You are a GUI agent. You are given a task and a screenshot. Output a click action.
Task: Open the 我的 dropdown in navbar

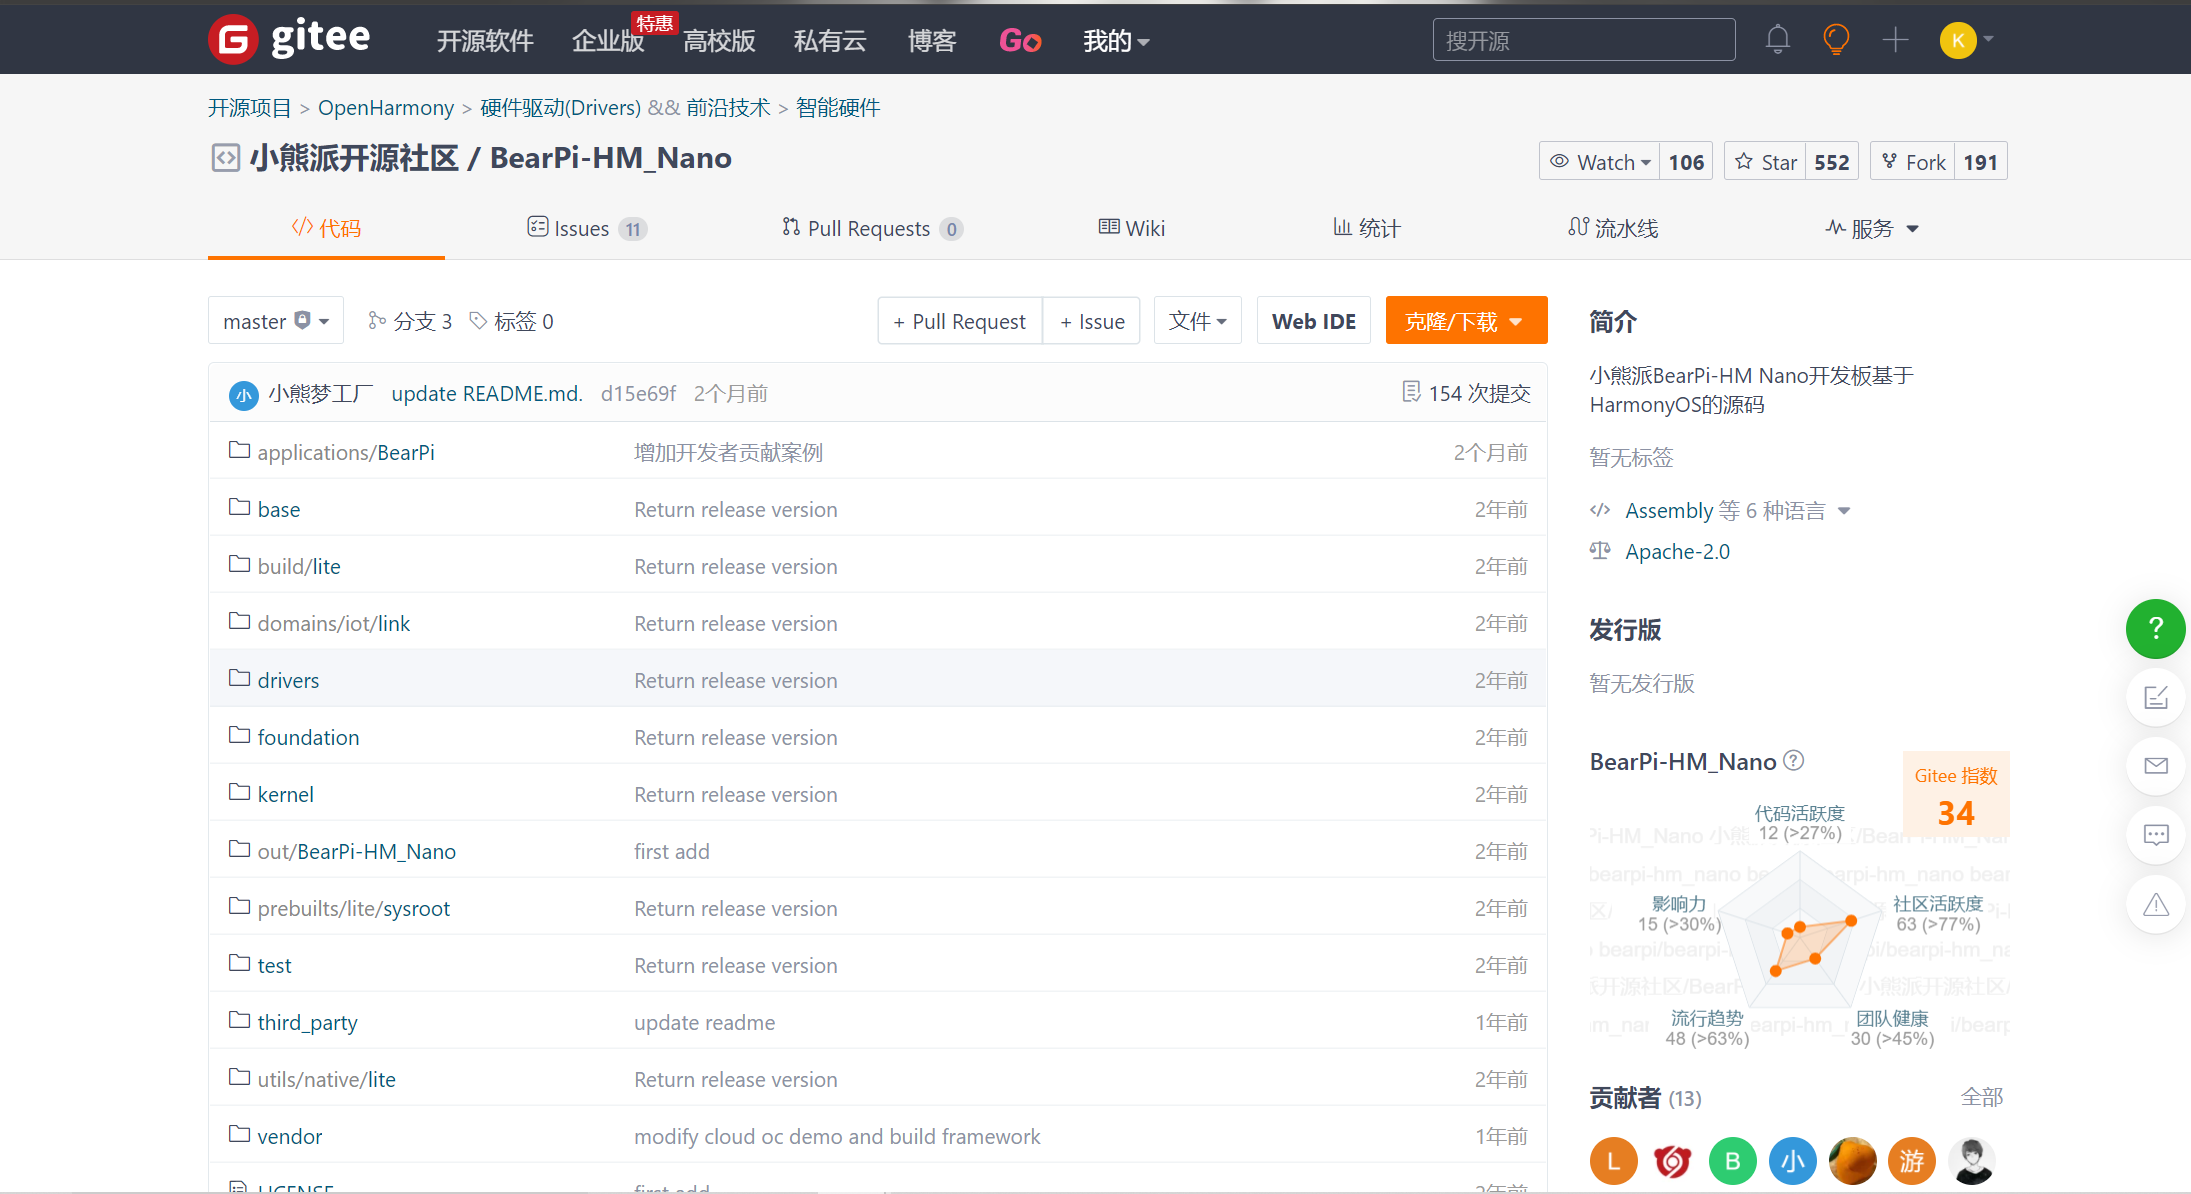(1116, 41)
